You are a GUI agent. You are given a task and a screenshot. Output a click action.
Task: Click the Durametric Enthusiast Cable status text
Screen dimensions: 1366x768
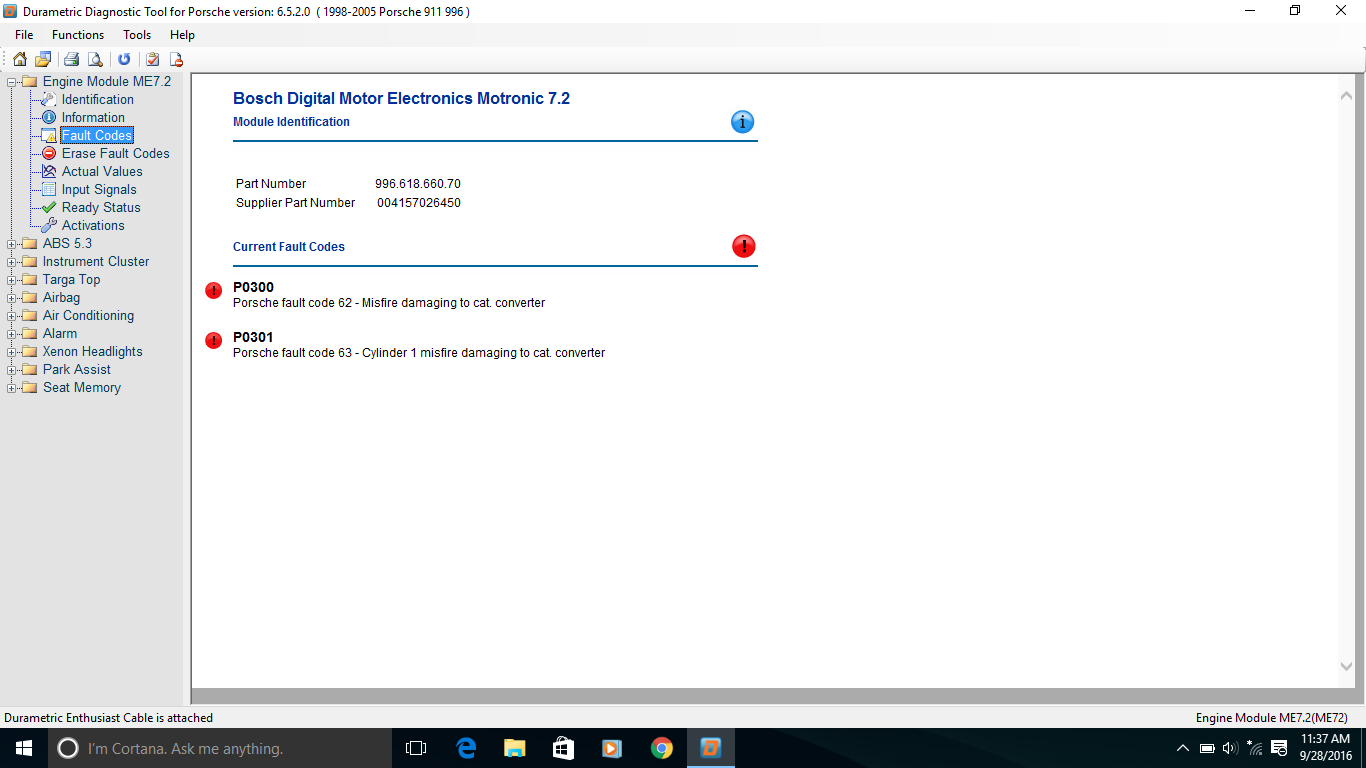(108, 718)
